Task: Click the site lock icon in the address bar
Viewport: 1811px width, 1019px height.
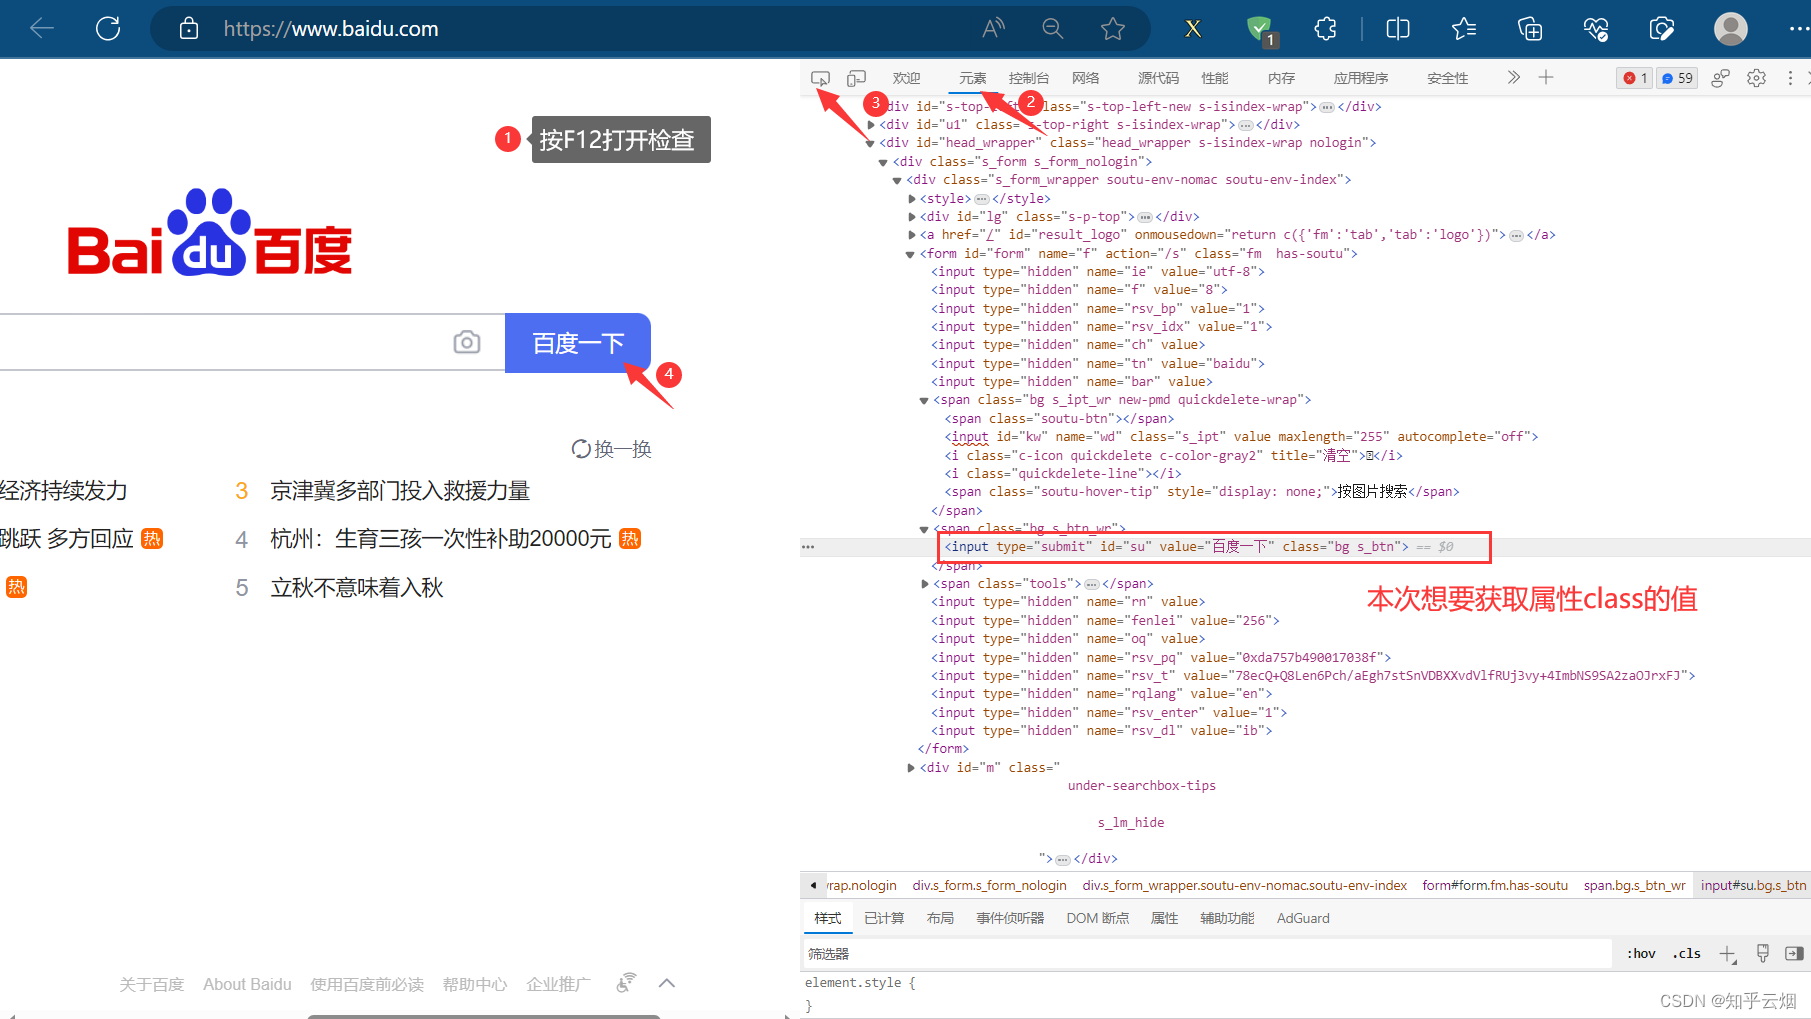Action: (x=189, y=29)
